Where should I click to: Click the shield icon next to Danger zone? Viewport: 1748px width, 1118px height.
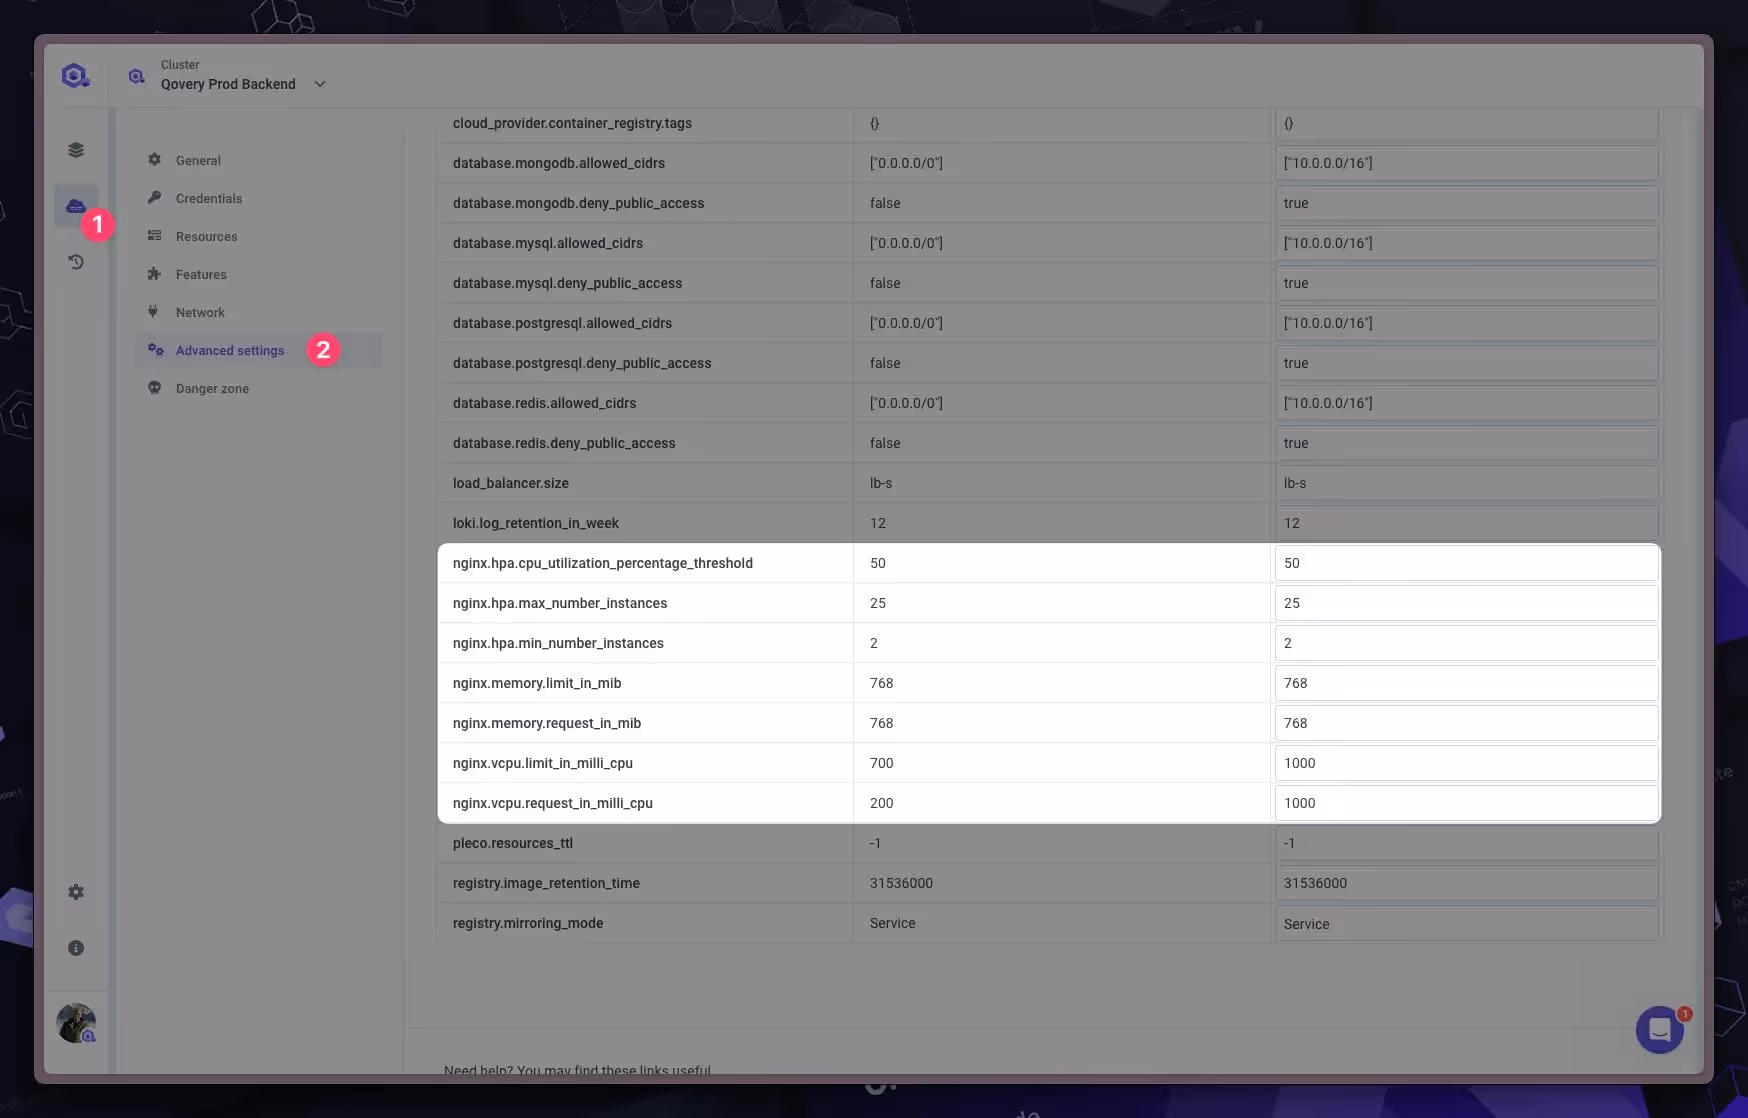point(155,388)
